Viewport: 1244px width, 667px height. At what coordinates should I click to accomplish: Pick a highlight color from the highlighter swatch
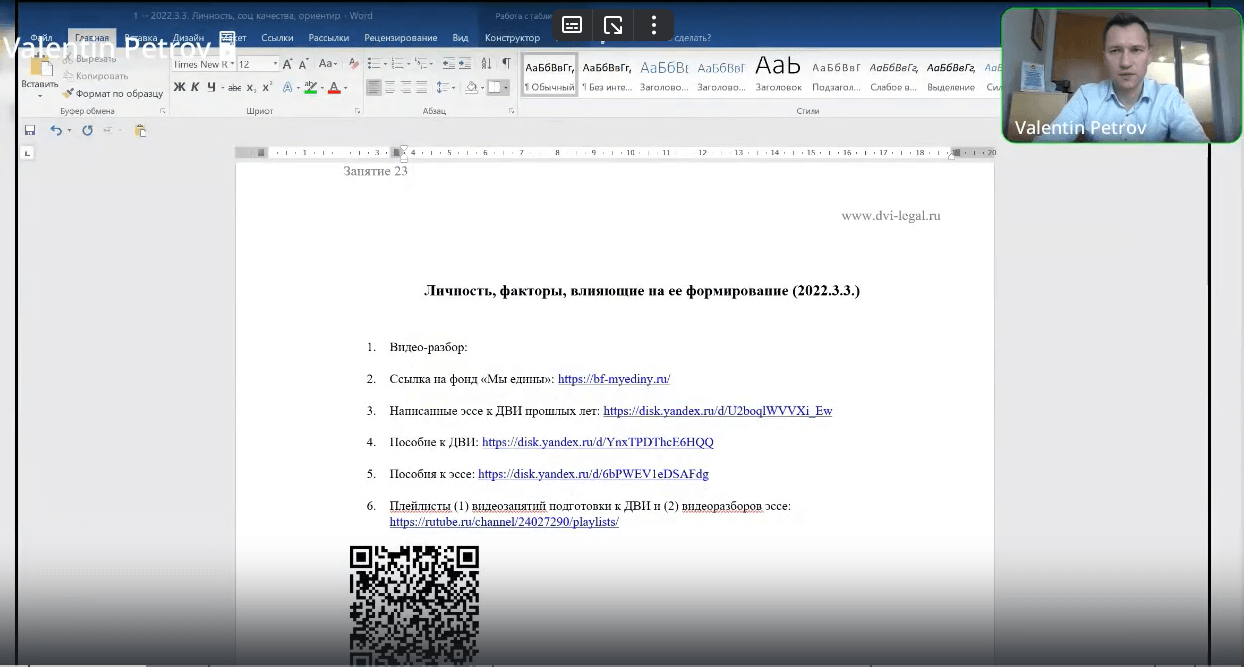[x=311, y=88]
